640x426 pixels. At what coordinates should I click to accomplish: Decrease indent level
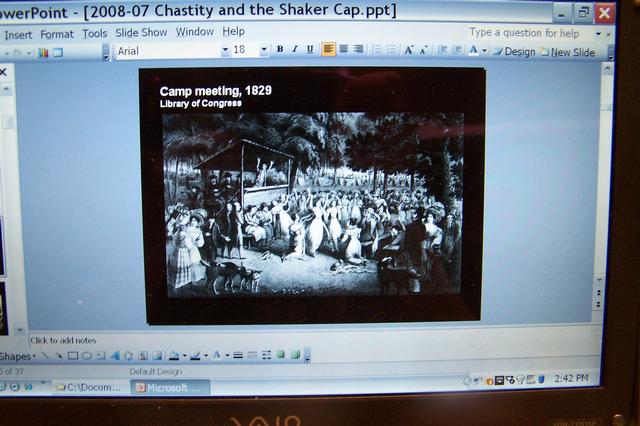coord(442,50)
